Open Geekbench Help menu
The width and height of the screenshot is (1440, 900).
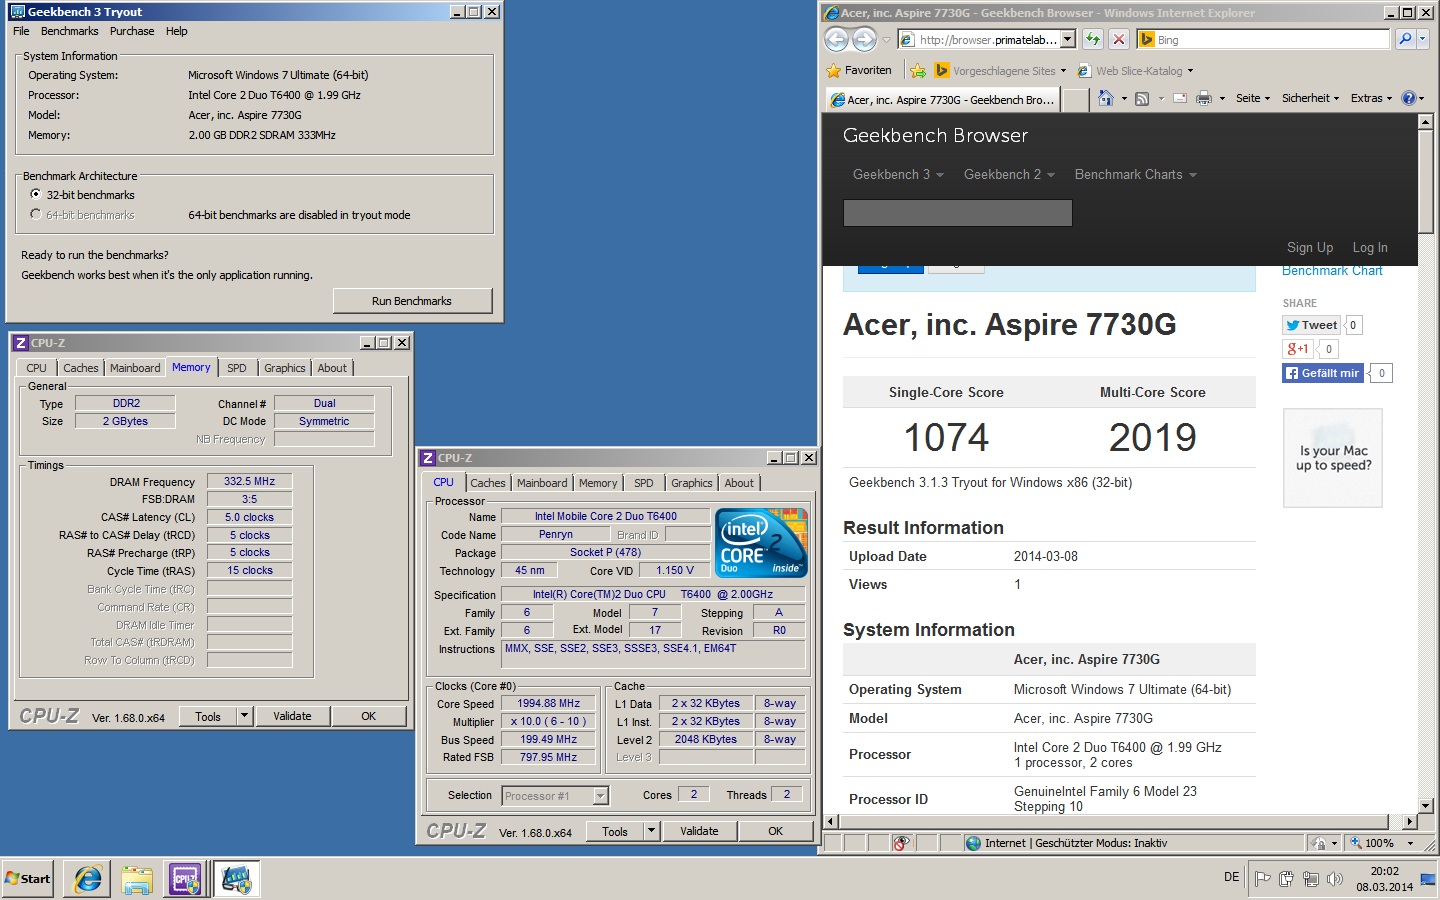pos(177,31)
